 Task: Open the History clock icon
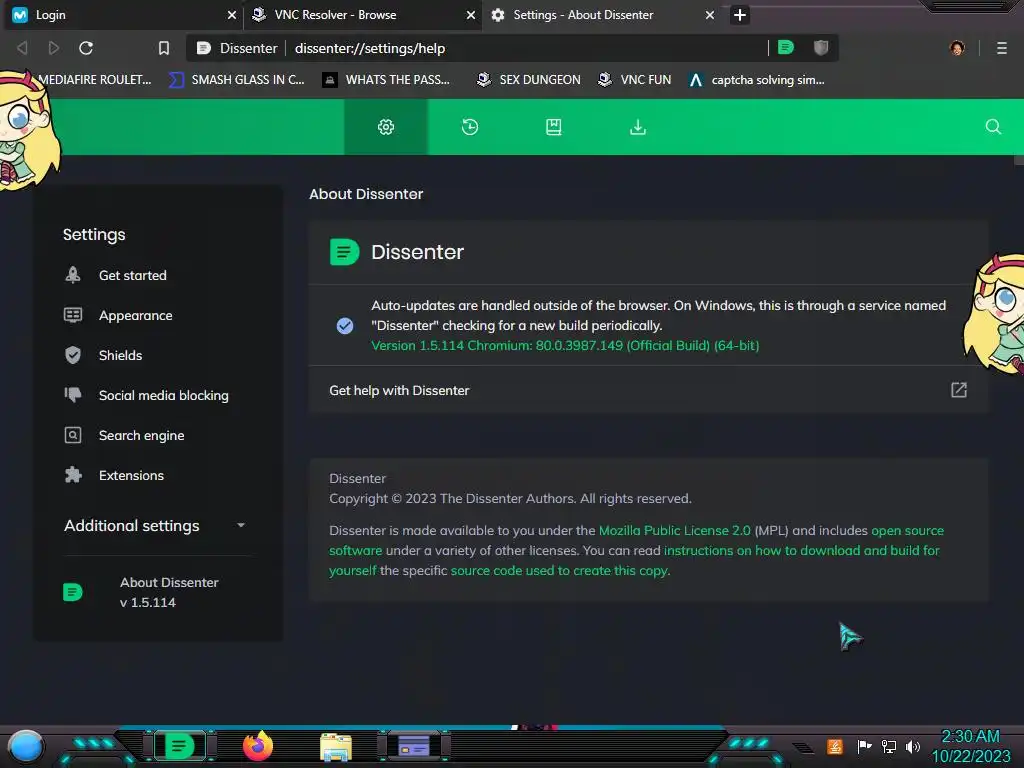pyautogui.click(x=470, y=127)
